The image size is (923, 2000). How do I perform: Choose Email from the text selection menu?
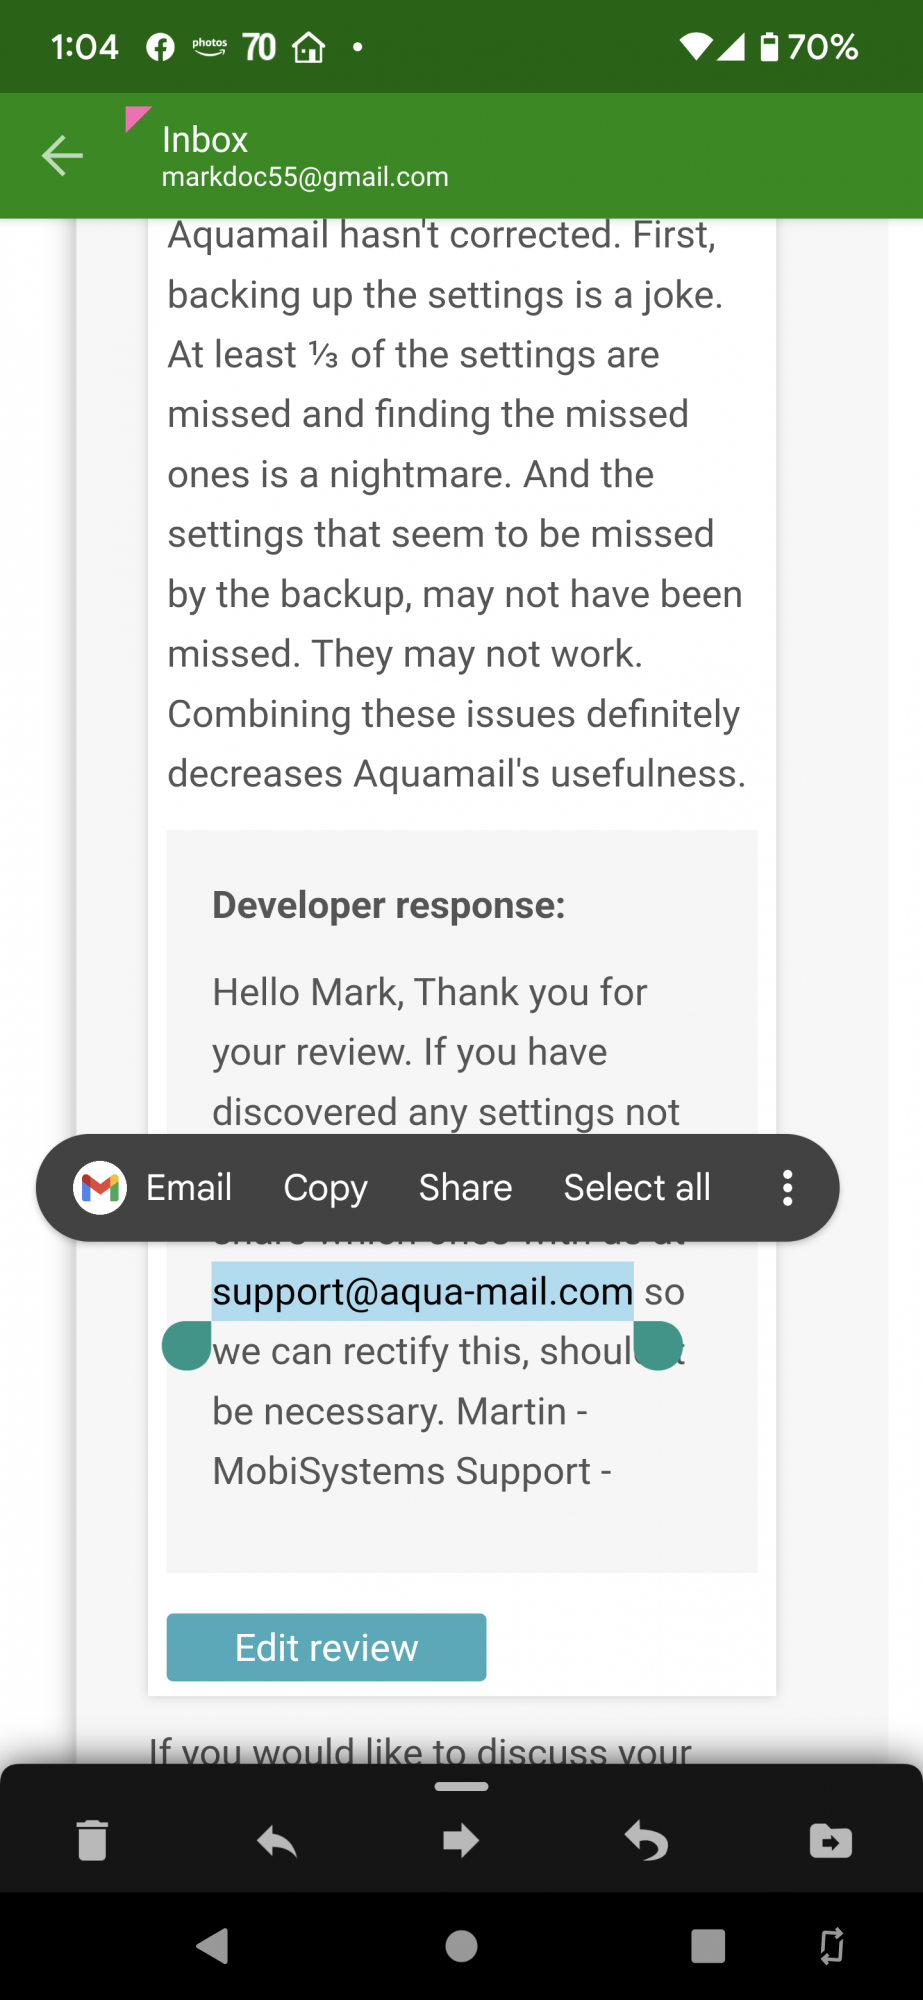click(x=189, y=1188)
